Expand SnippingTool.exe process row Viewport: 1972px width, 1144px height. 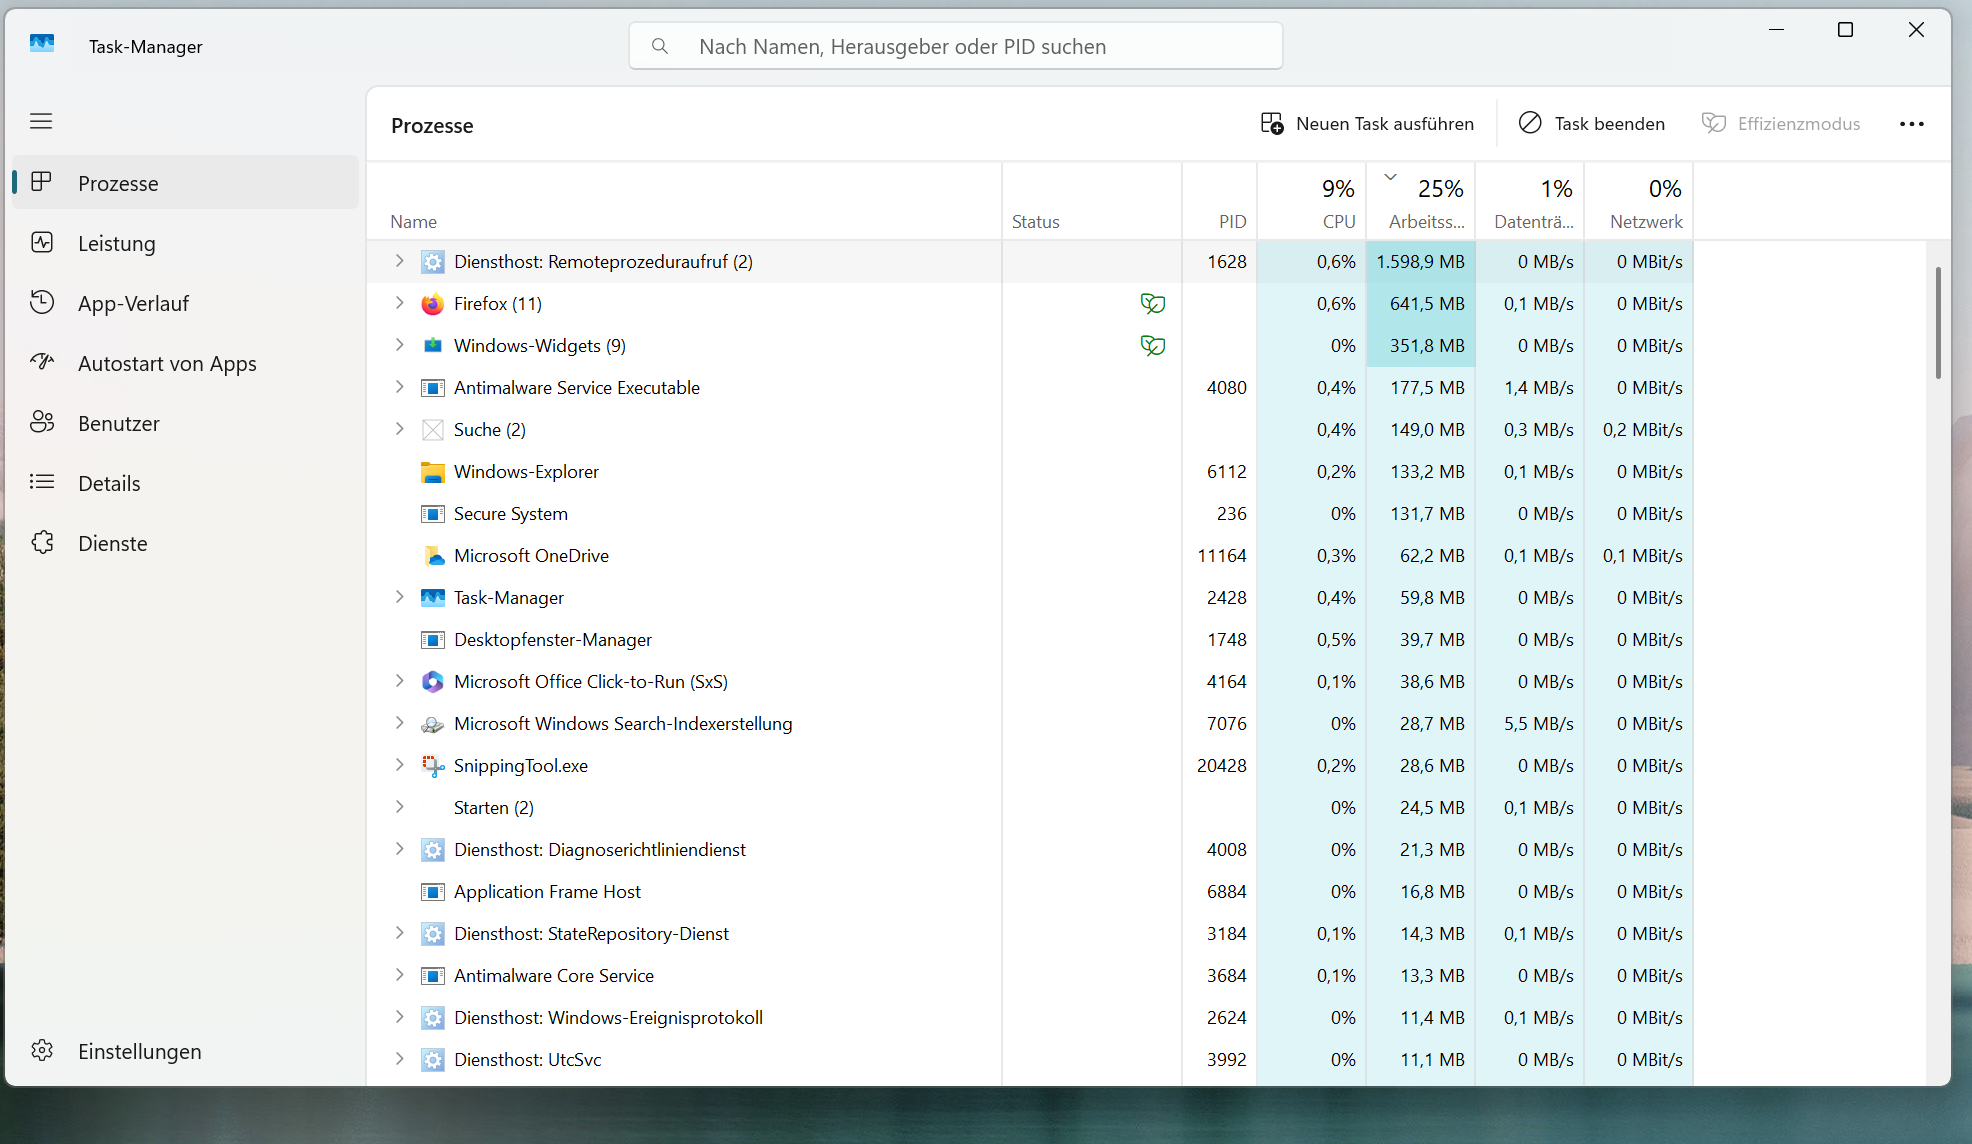click(399, 765)
